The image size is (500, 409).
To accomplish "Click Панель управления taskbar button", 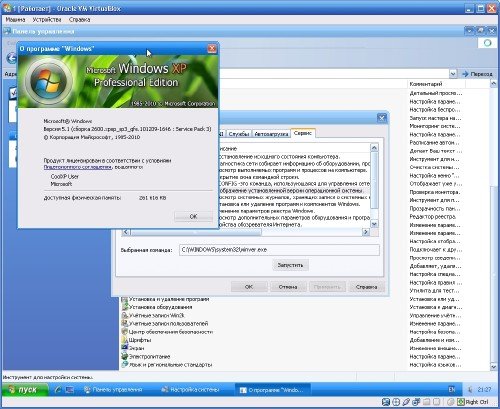I will tap(113, 389).
